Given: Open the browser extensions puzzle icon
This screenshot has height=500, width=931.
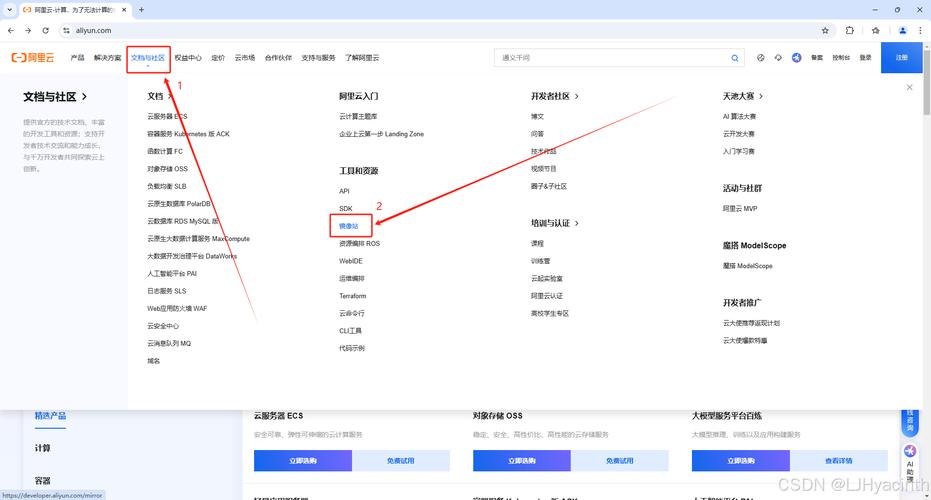Looking at the screenshot, I should (x=850, y=30).
